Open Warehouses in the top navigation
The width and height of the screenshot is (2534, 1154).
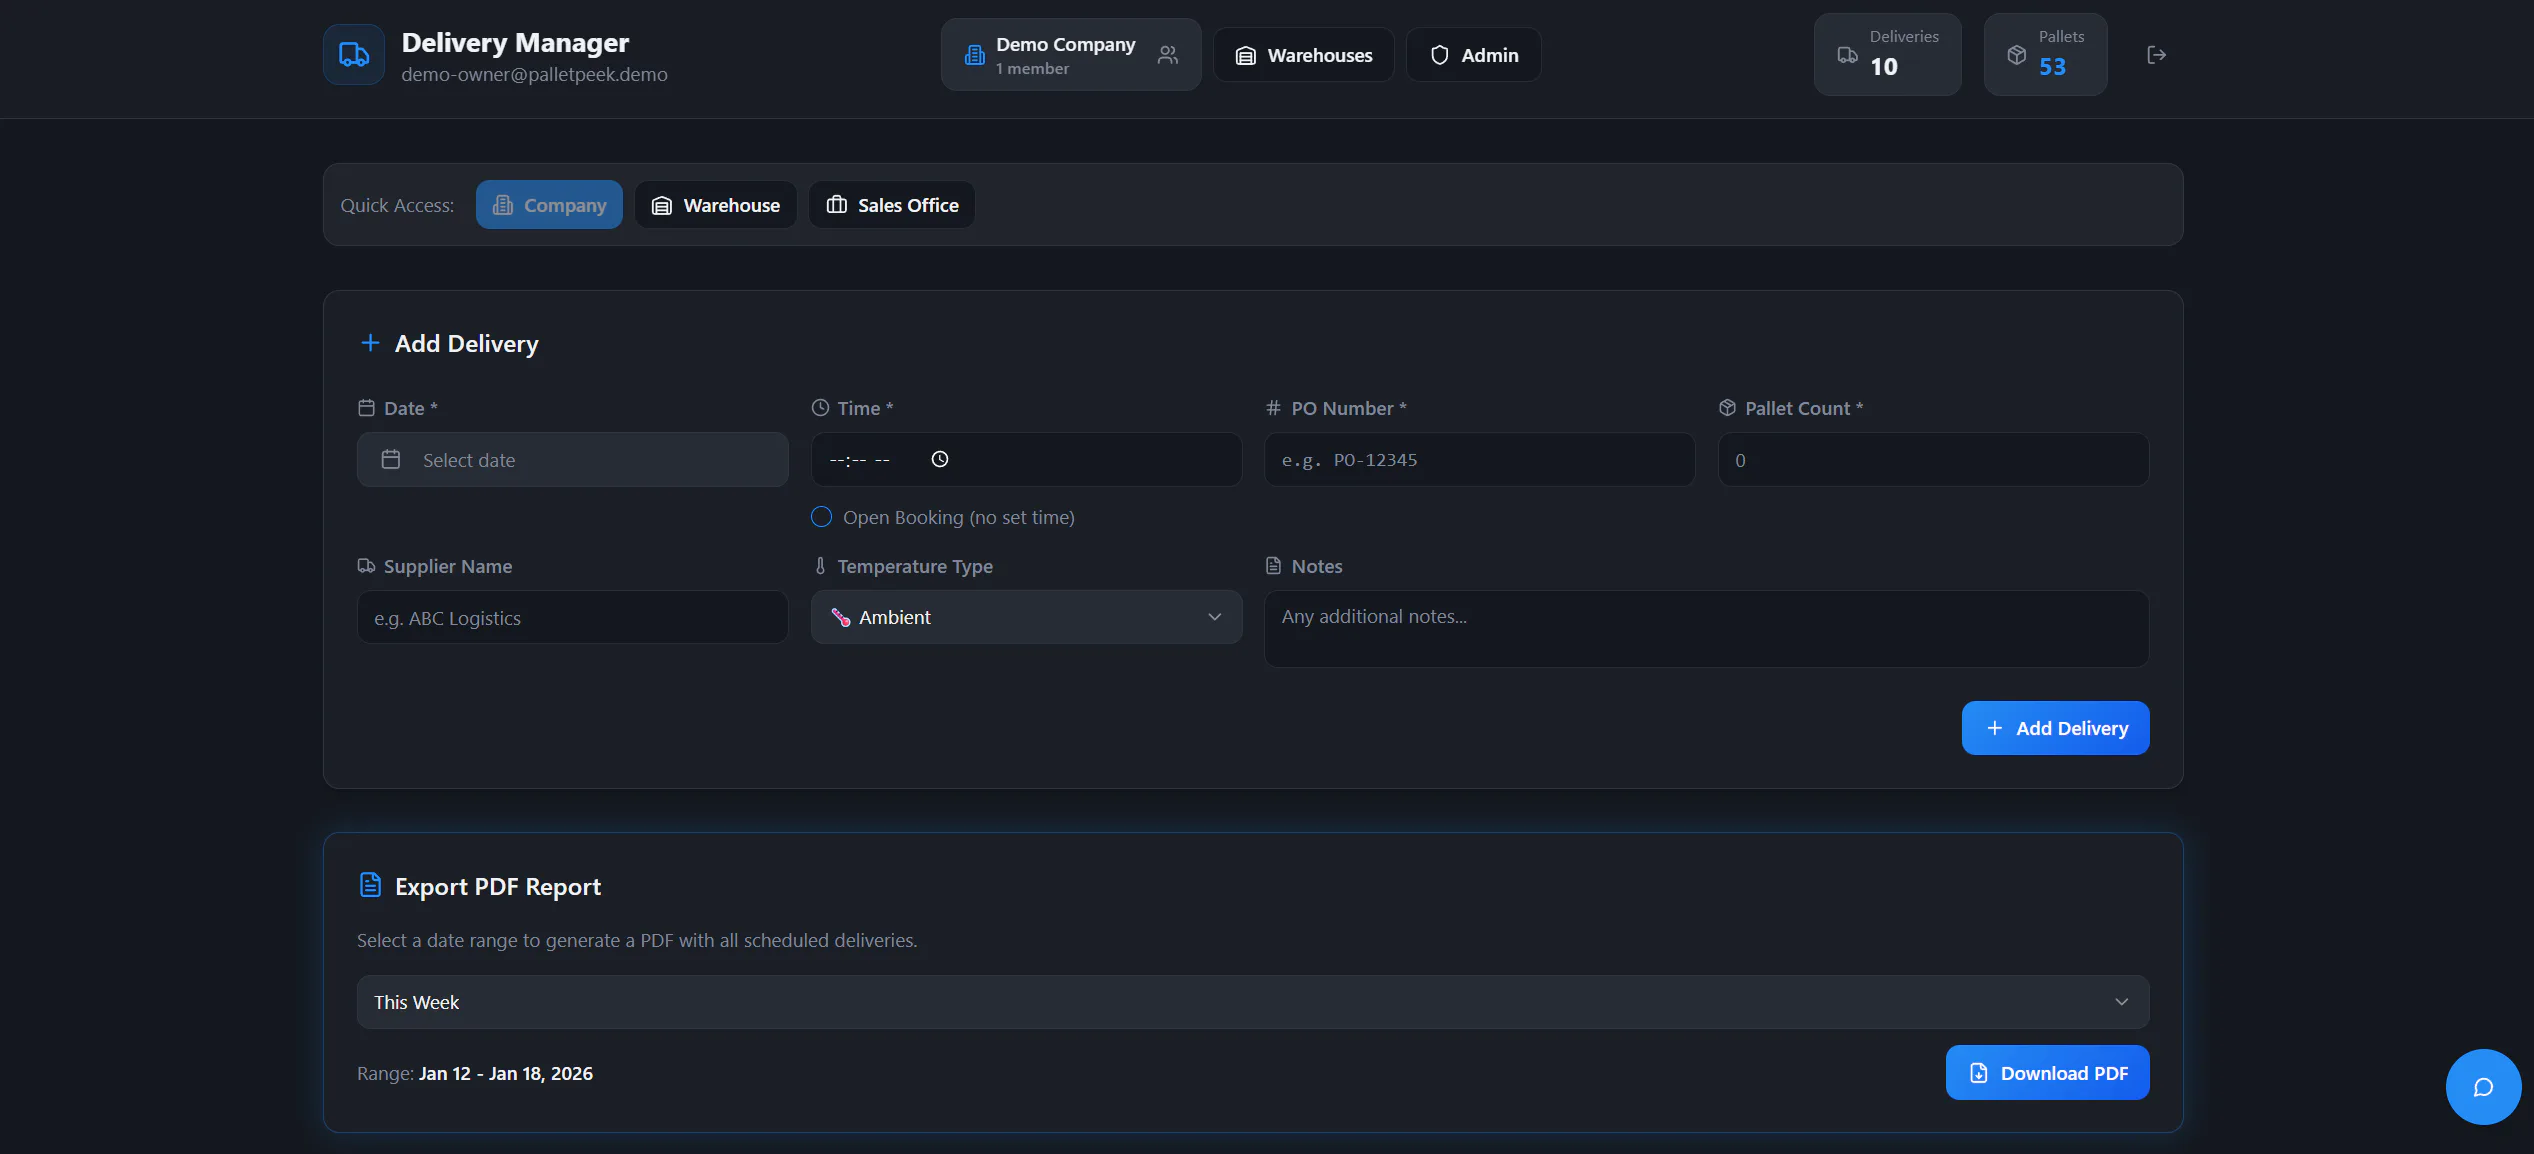pos(1304,55)
